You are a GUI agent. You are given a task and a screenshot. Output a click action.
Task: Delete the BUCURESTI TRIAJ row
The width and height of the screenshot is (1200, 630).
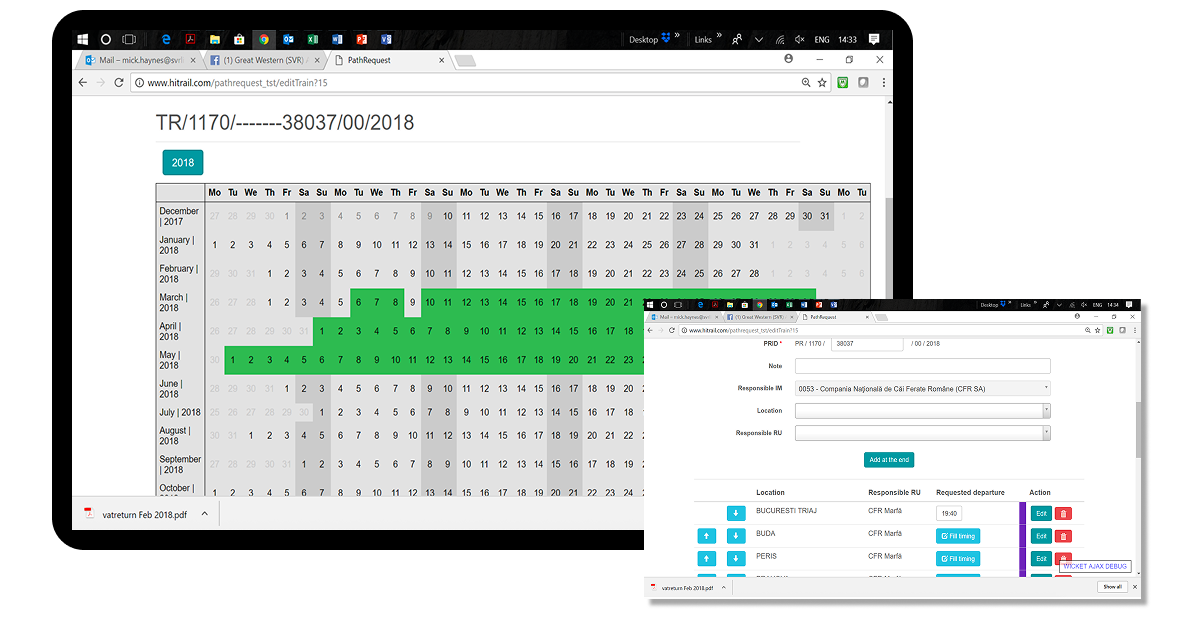tap(1063, 513)
